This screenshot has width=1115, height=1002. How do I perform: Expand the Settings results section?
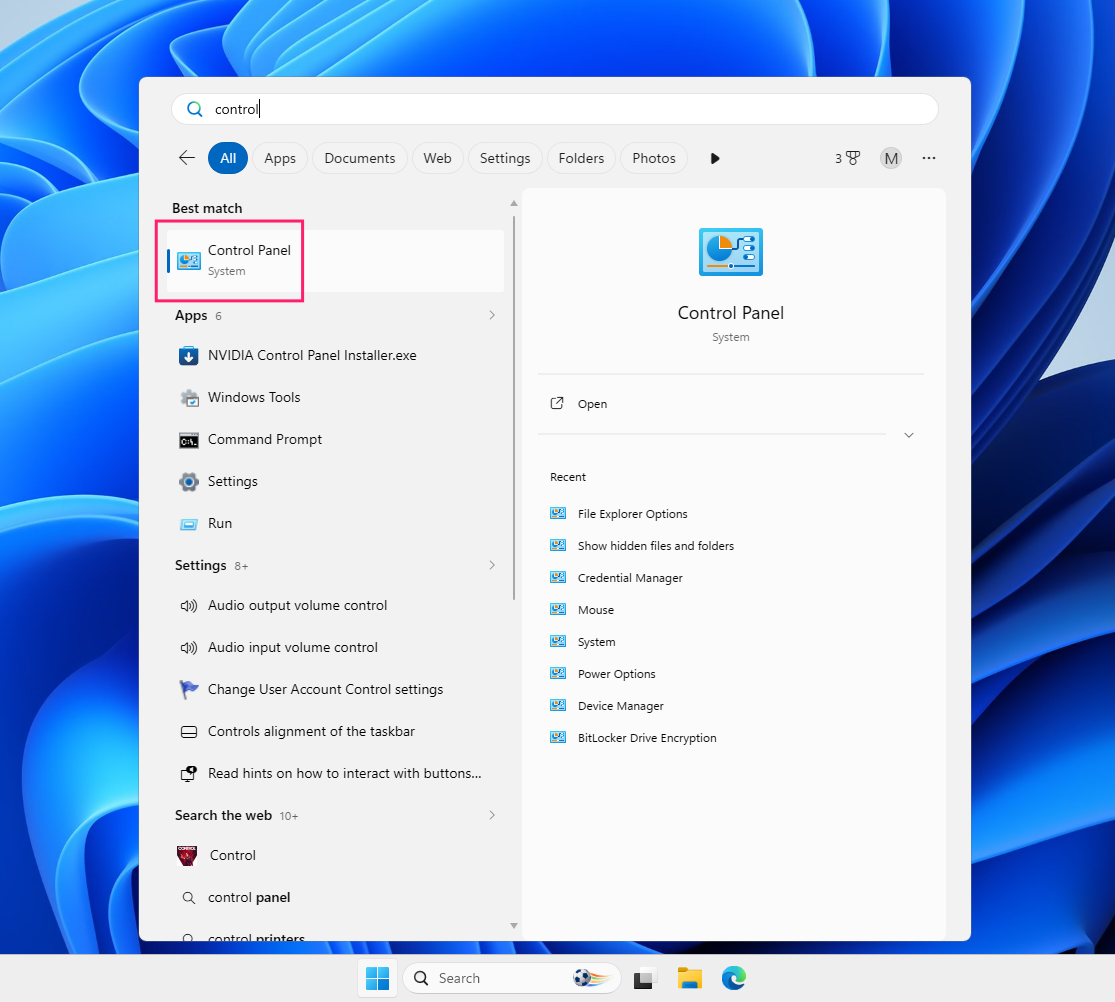click(x=492, y=565)
